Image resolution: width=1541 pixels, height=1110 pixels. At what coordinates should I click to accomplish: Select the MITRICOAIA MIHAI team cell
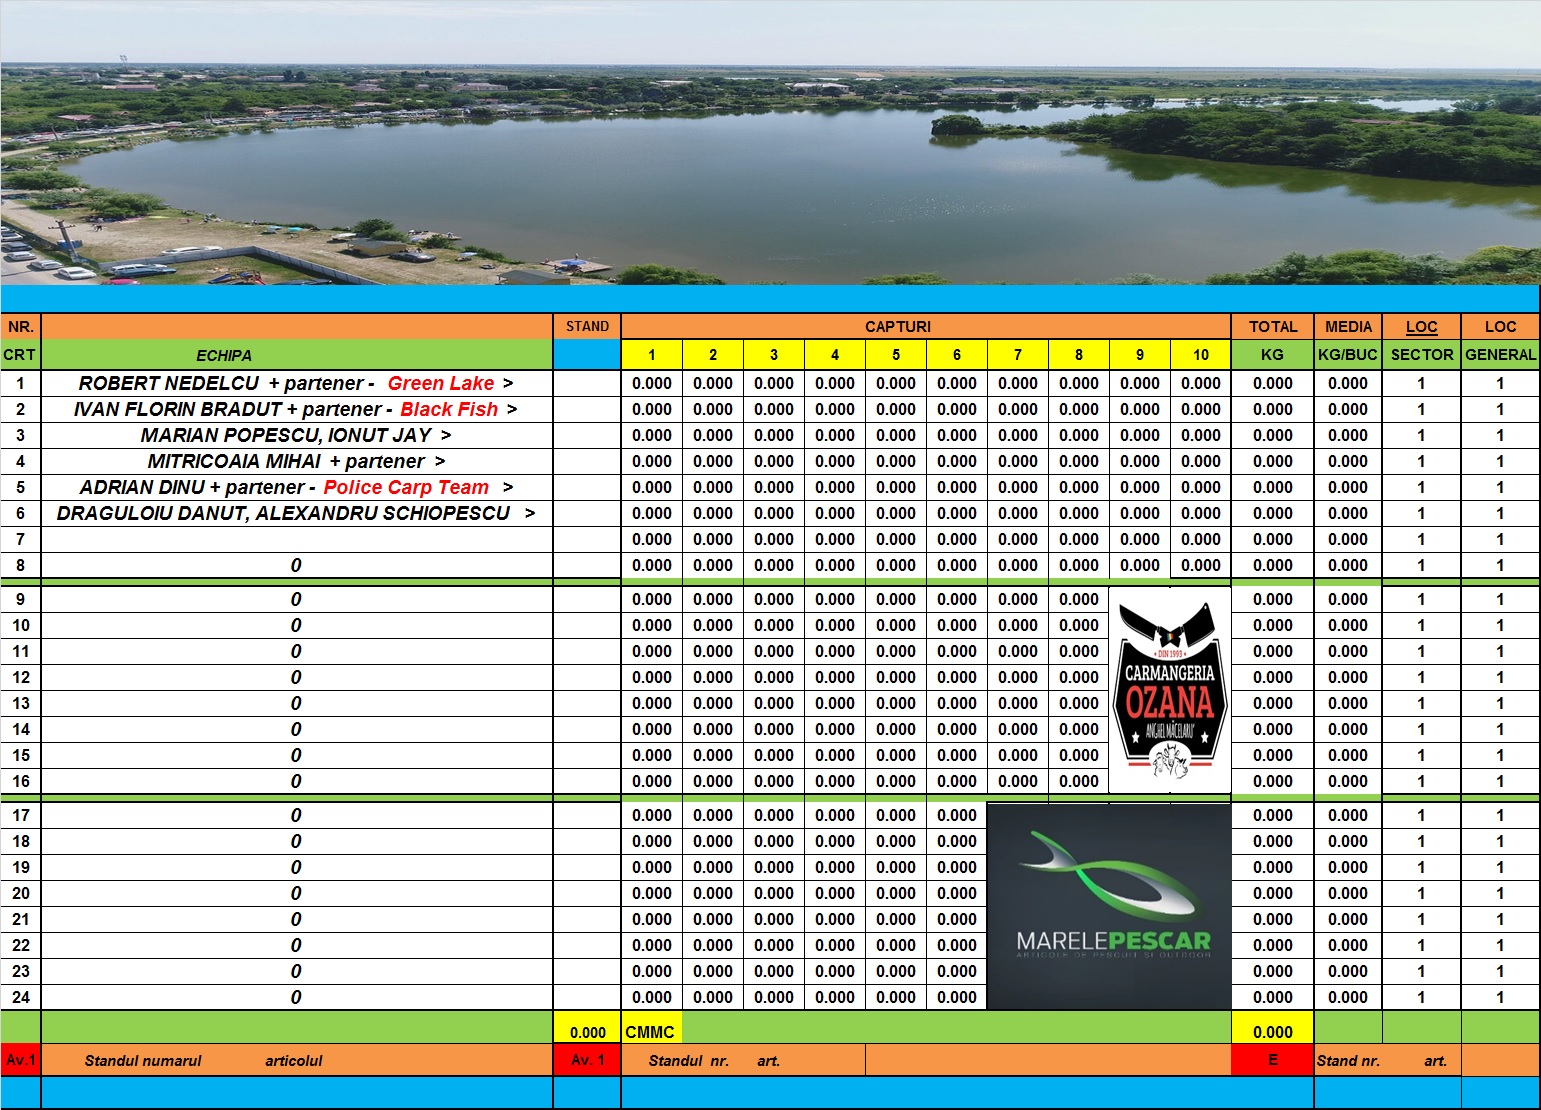pos(297,461)
